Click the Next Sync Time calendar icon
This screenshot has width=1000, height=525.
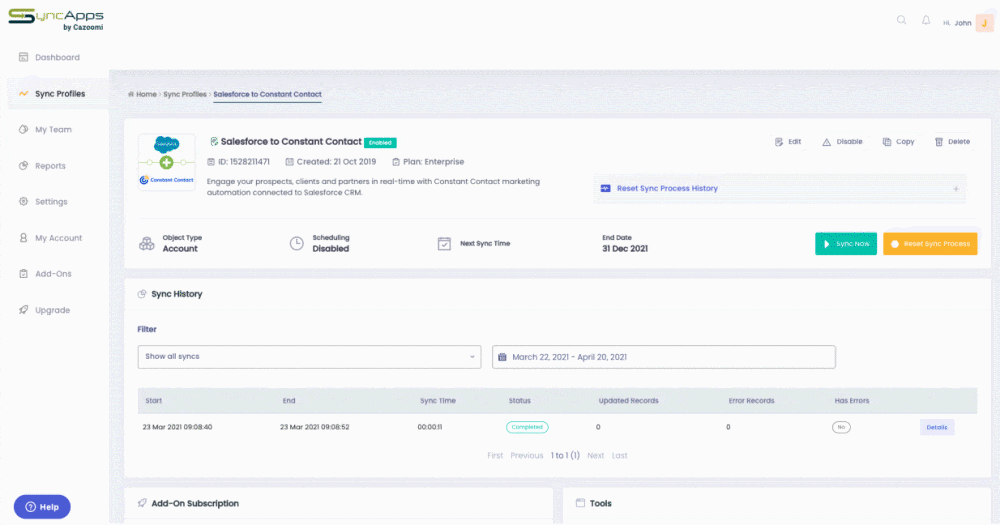tap(445, 244)
